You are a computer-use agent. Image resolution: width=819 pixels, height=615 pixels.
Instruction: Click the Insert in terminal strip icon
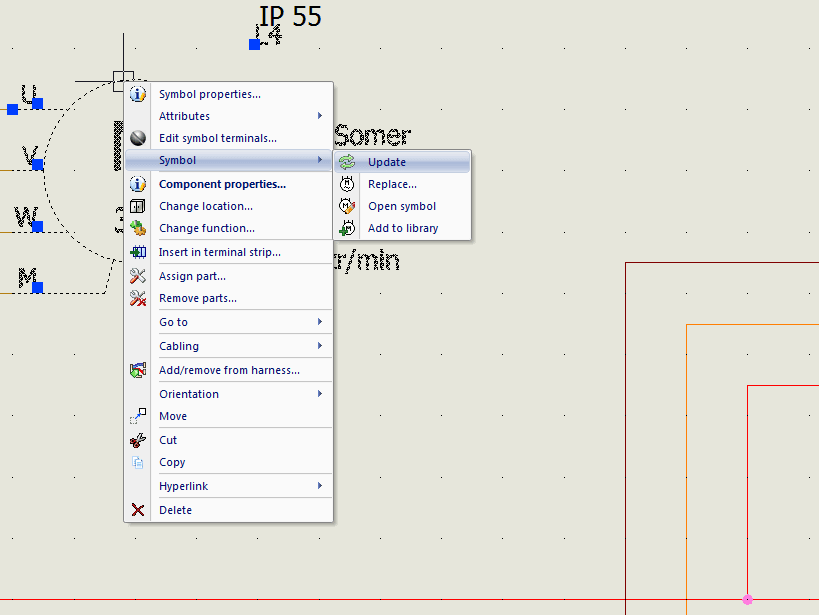coord(138,252)
